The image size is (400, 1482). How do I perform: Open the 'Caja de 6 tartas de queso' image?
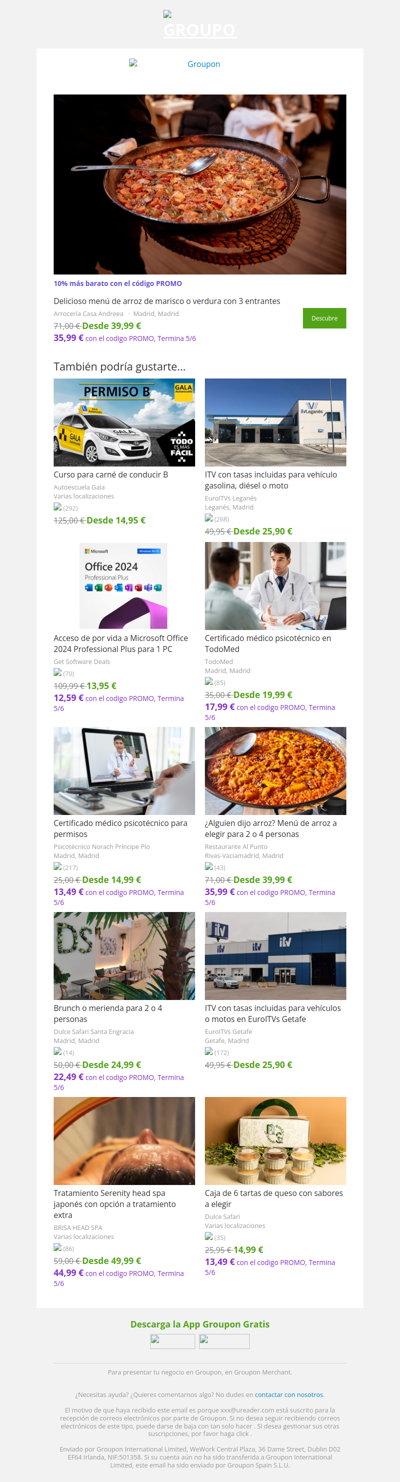275,1141
